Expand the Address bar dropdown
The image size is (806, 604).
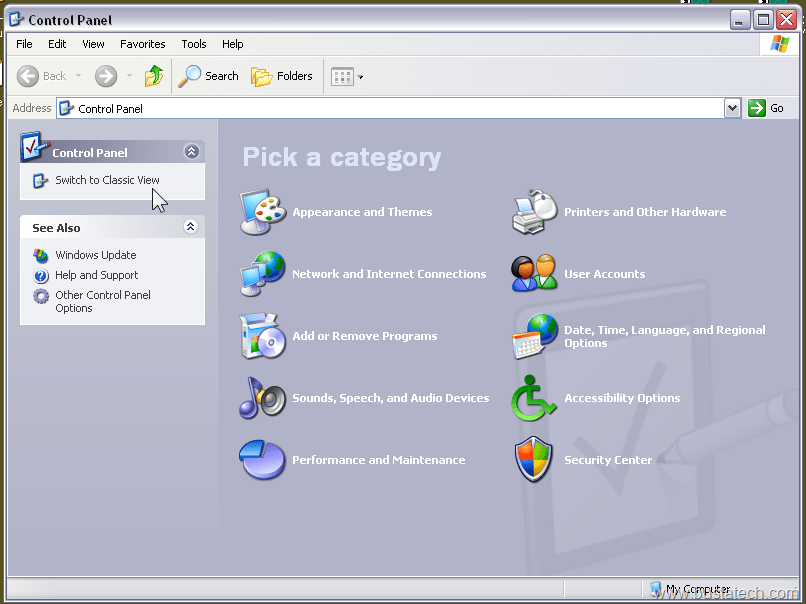[732, 108]
